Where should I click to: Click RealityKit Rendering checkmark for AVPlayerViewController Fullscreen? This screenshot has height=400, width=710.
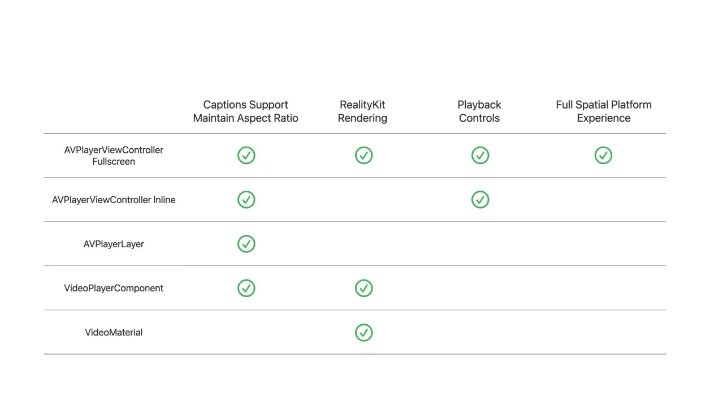tap(364, 155)
